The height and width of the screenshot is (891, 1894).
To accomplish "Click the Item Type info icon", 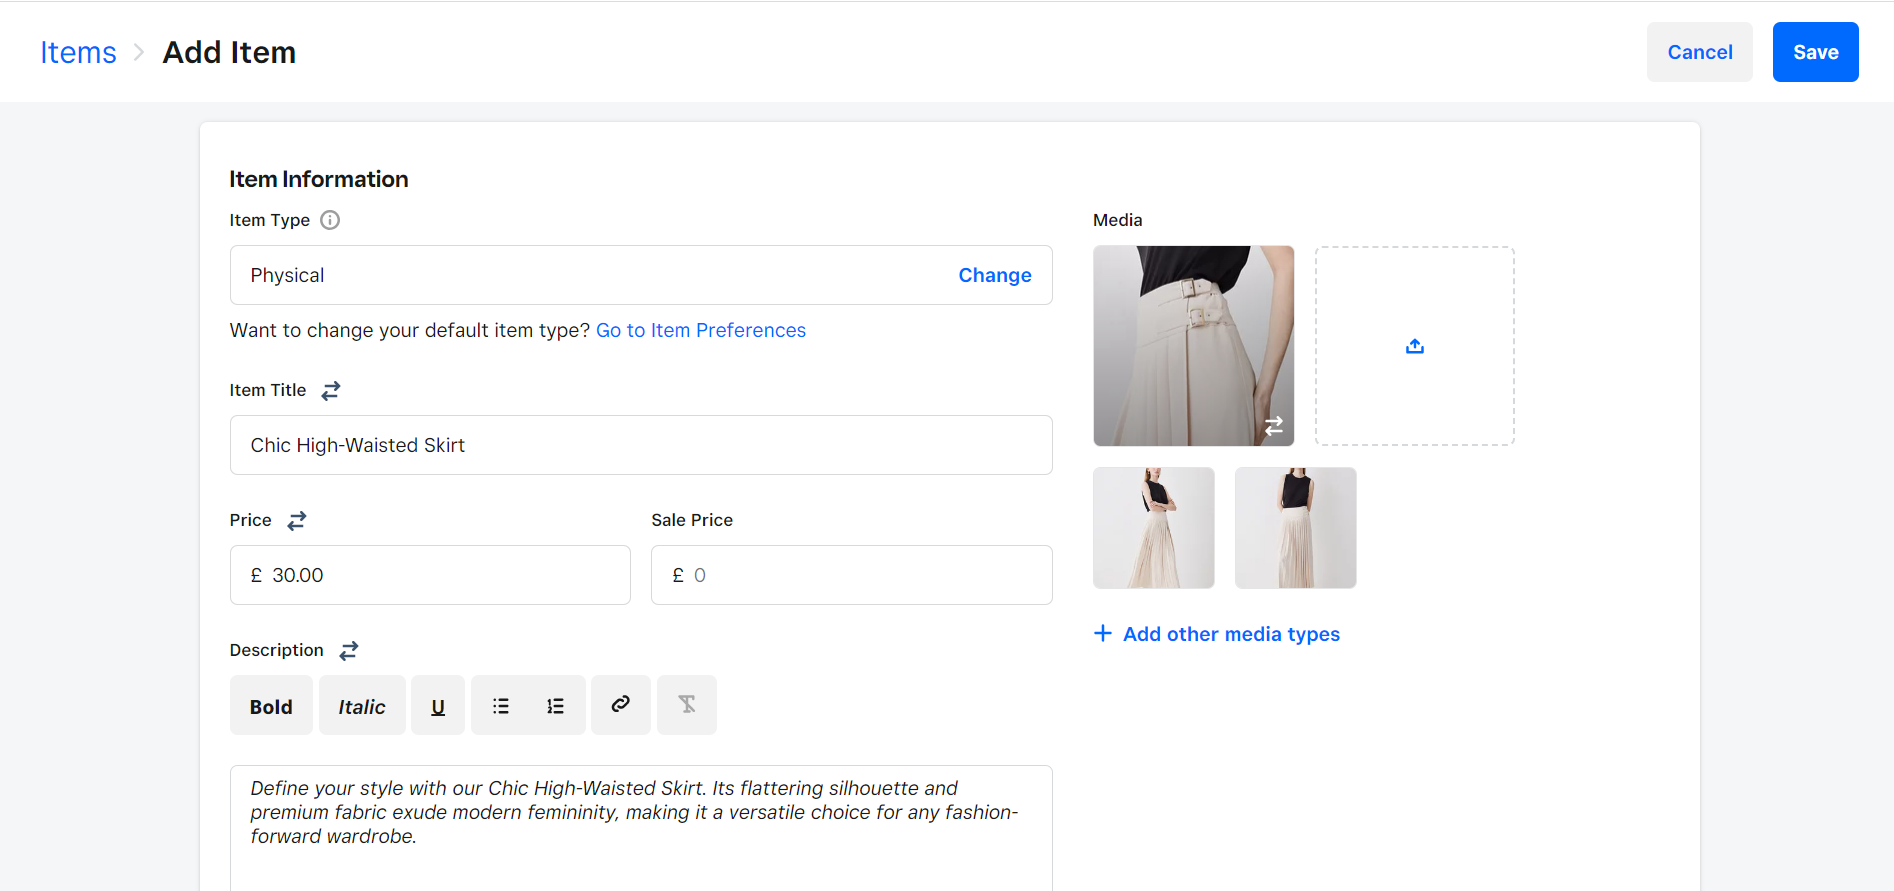I will point(330,220).
